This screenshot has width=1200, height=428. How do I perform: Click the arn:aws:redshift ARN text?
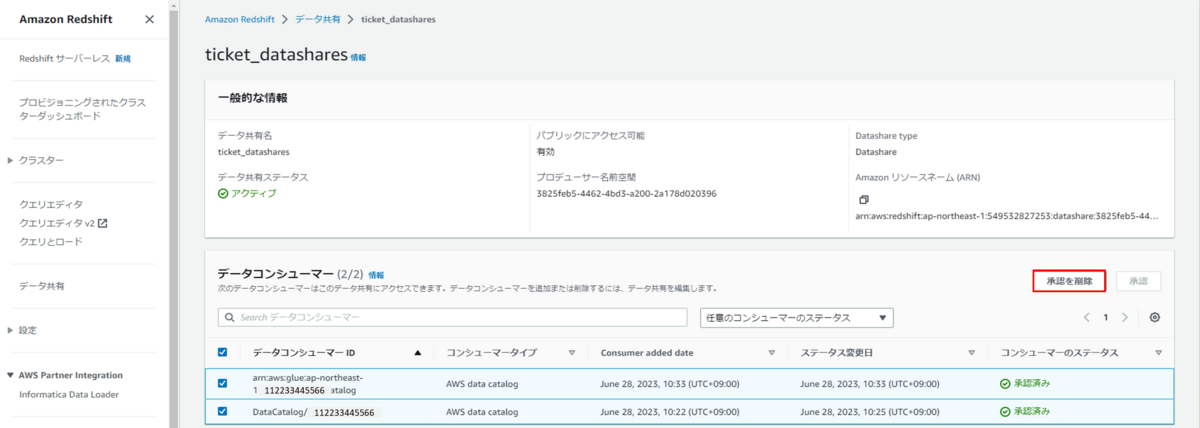pyautogui.click(x=1007, y=215)
